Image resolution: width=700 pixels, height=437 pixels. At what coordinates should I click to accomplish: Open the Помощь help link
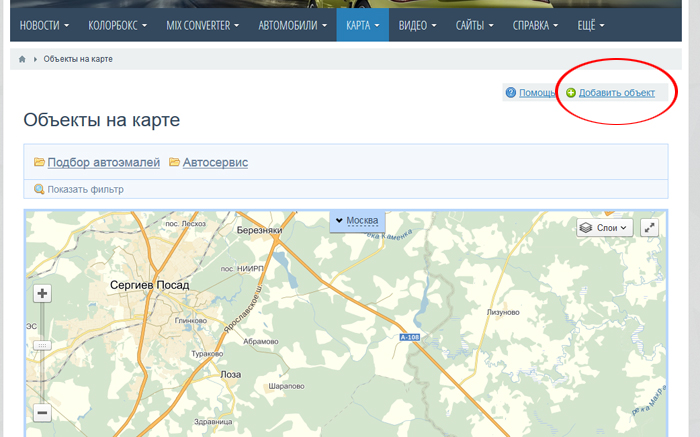[x=537, y=93]
